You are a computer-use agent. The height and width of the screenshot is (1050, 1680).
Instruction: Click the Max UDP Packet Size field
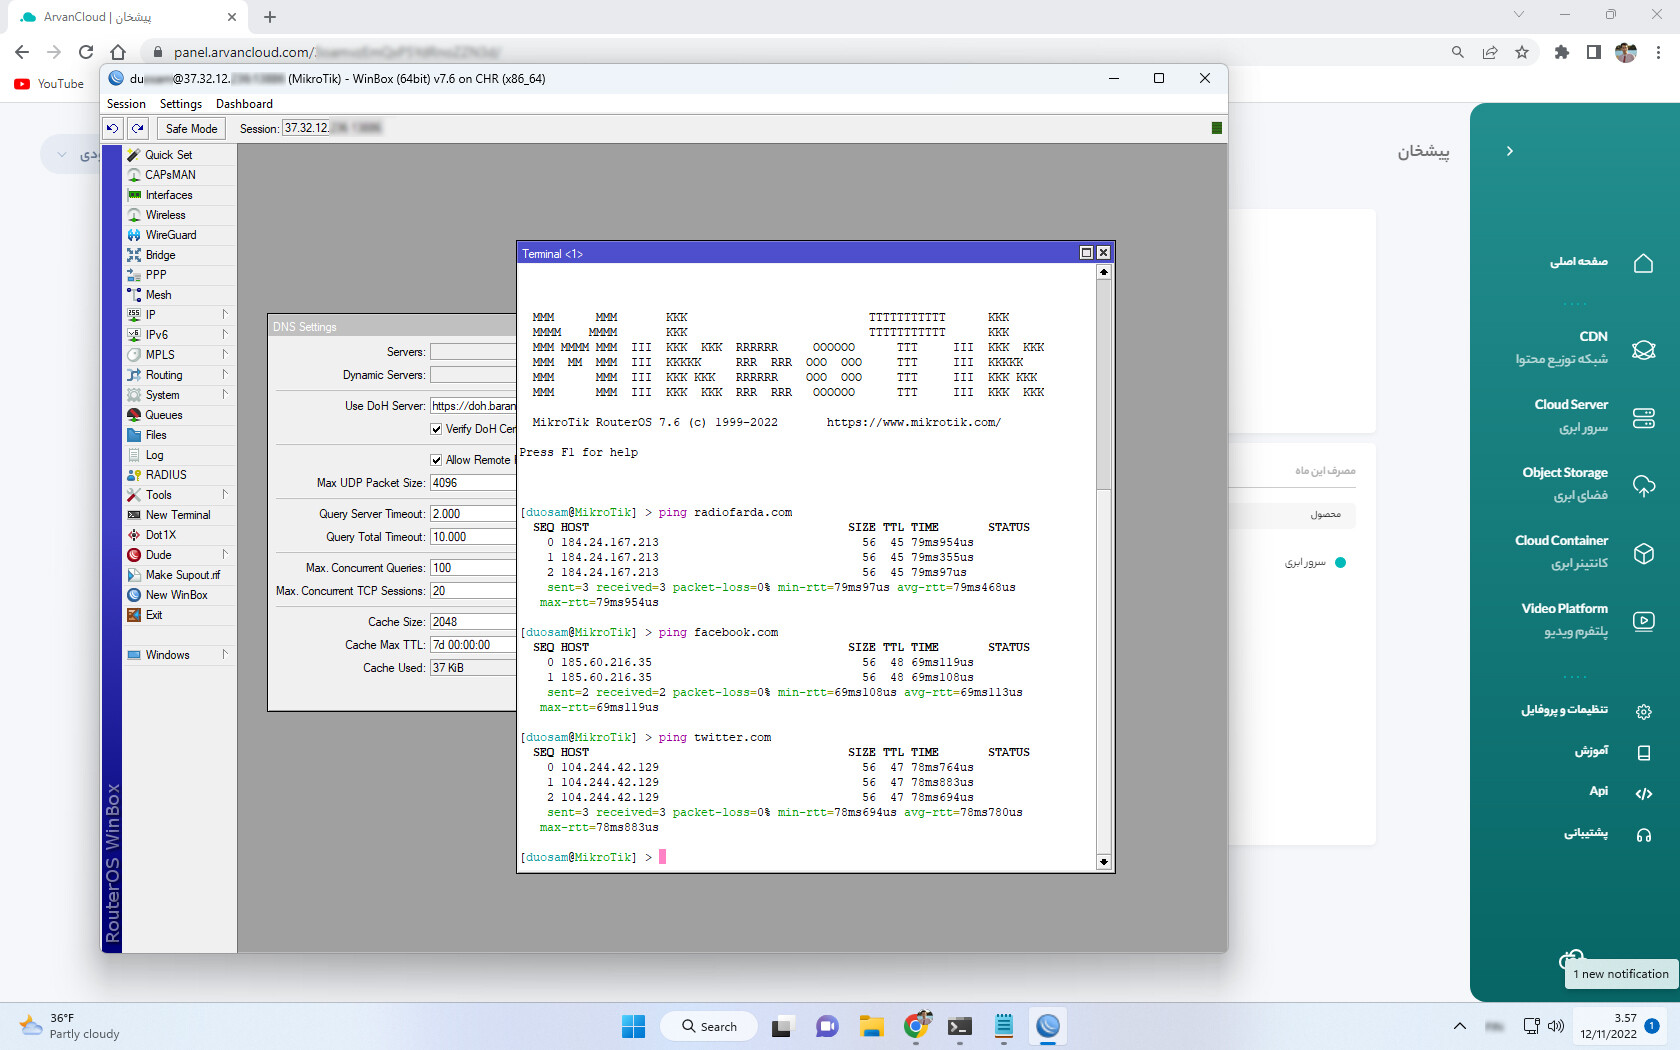tap(473, 483)
